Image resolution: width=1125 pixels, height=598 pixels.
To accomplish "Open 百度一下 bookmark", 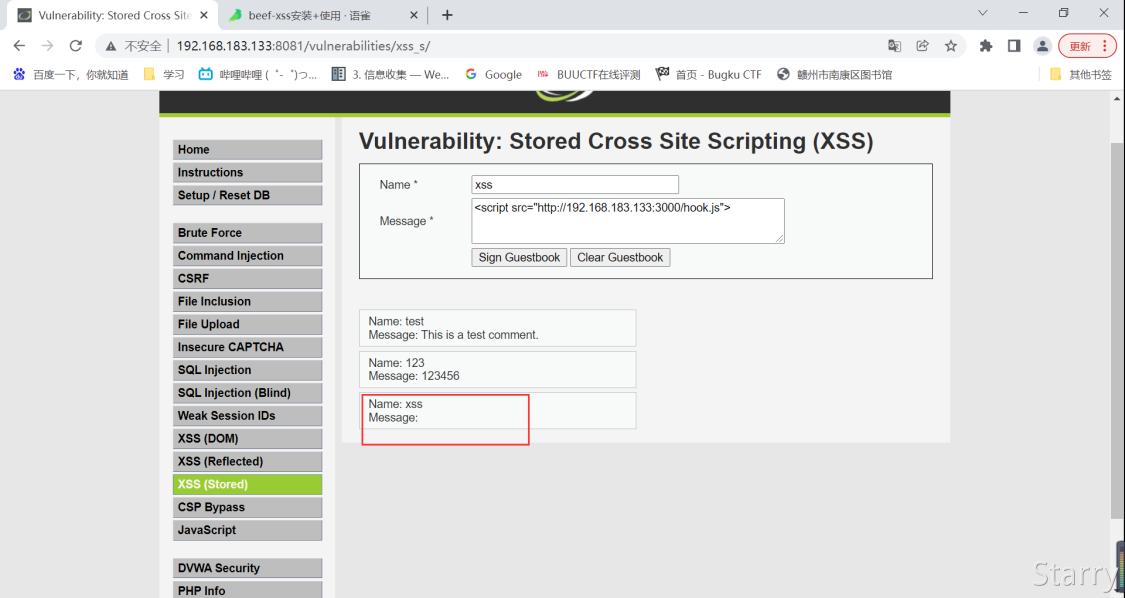I will [70, 74].
